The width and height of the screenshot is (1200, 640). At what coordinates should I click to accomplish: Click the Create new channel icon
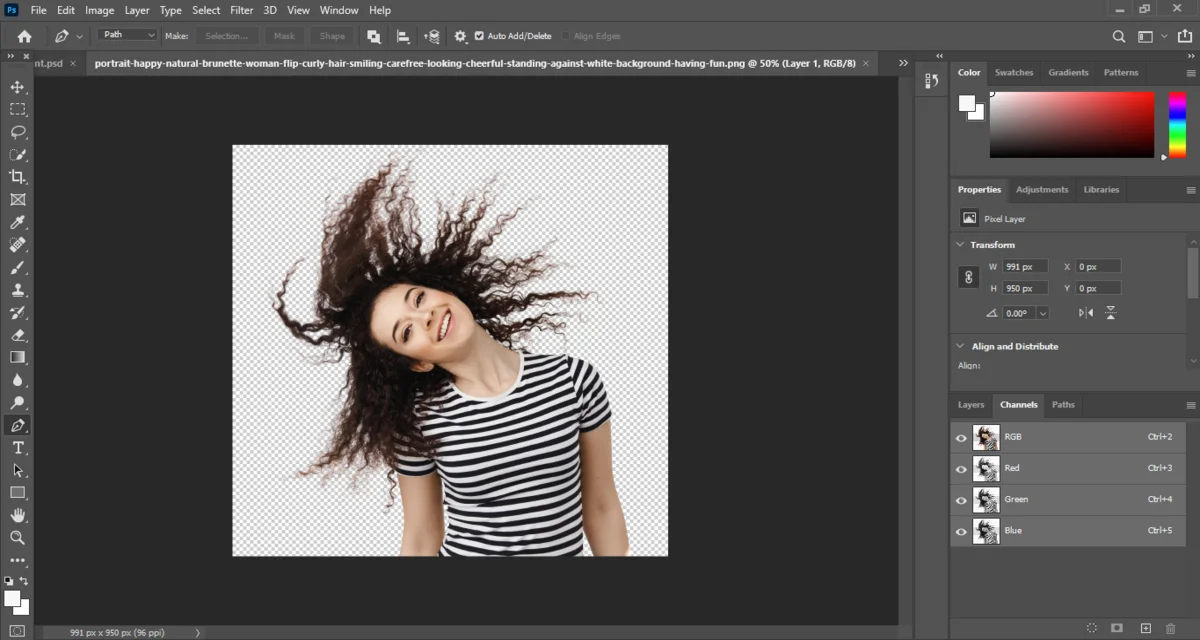pyautogui.click(x=1146, y=628)
